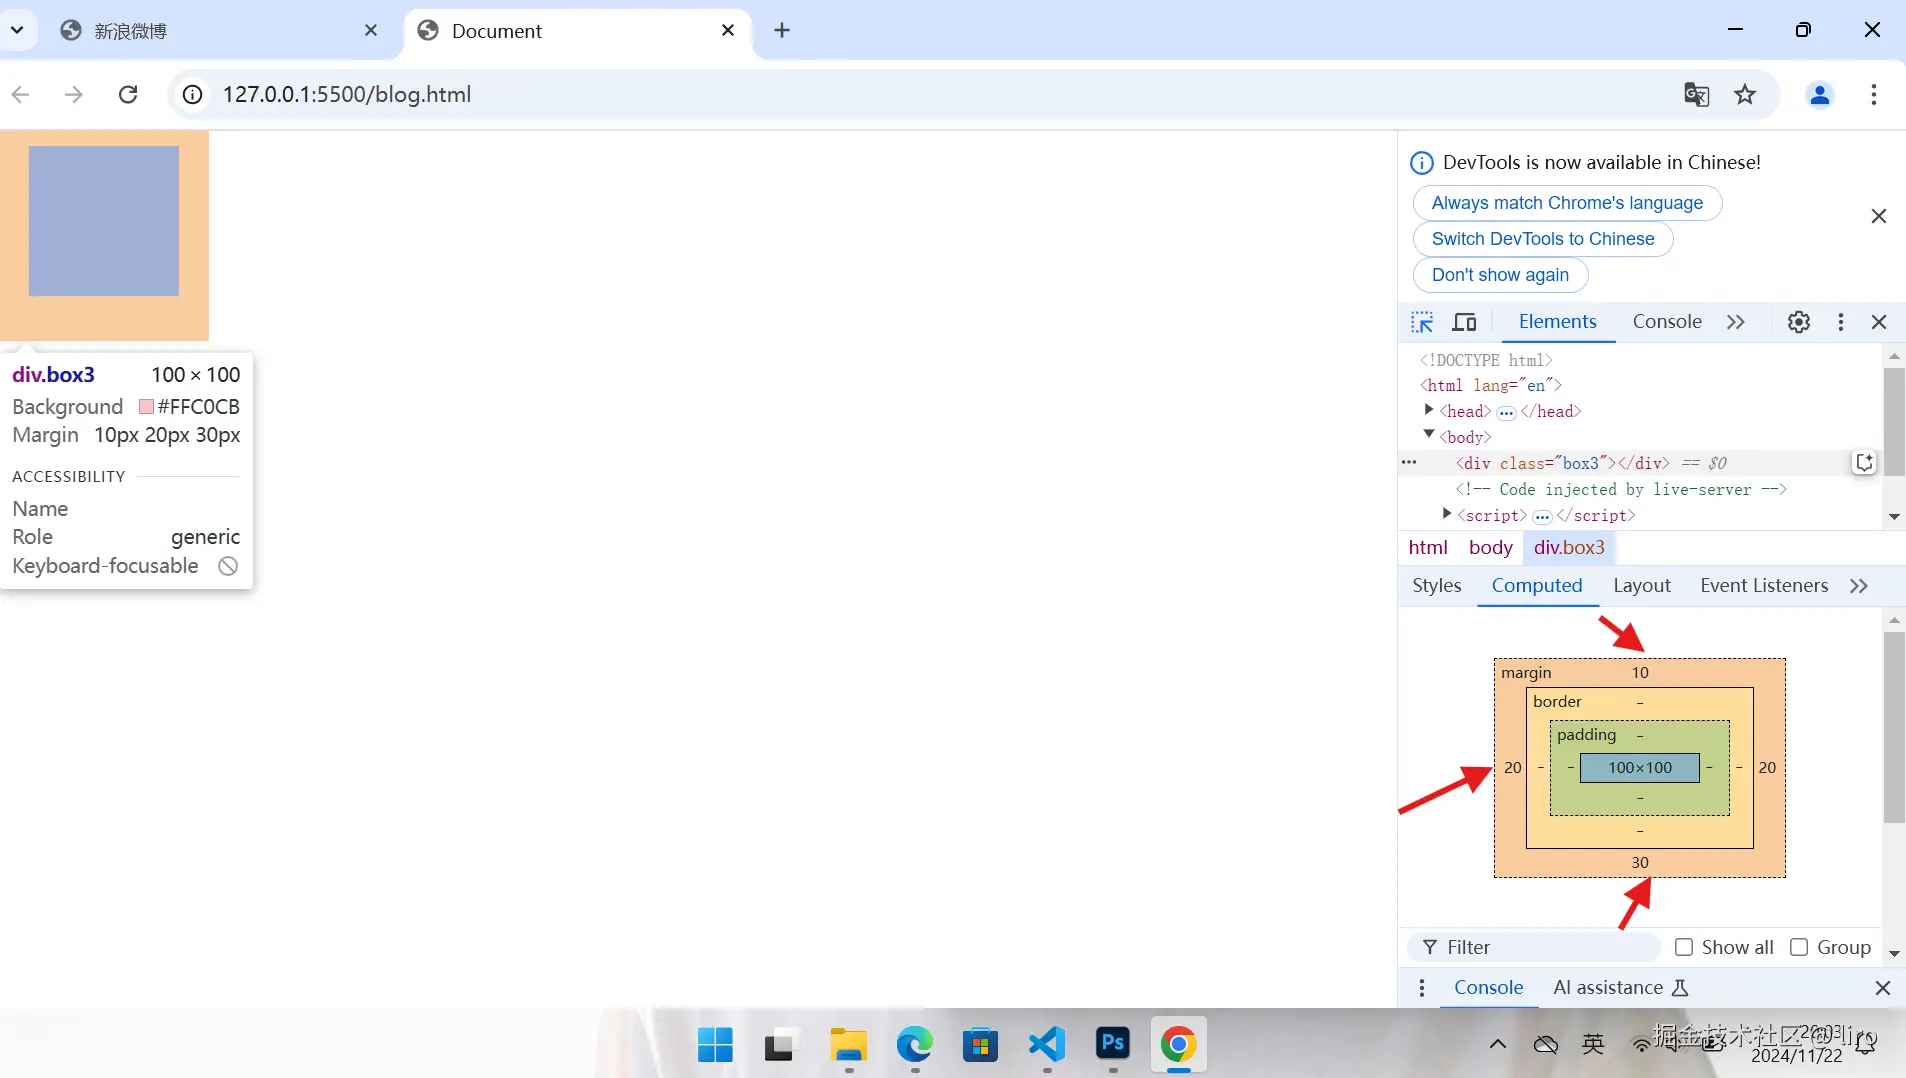This screenshot has height=1078, width=1906.
Task: Click the right margin value 20
Action: click(x=1768, y=768)
